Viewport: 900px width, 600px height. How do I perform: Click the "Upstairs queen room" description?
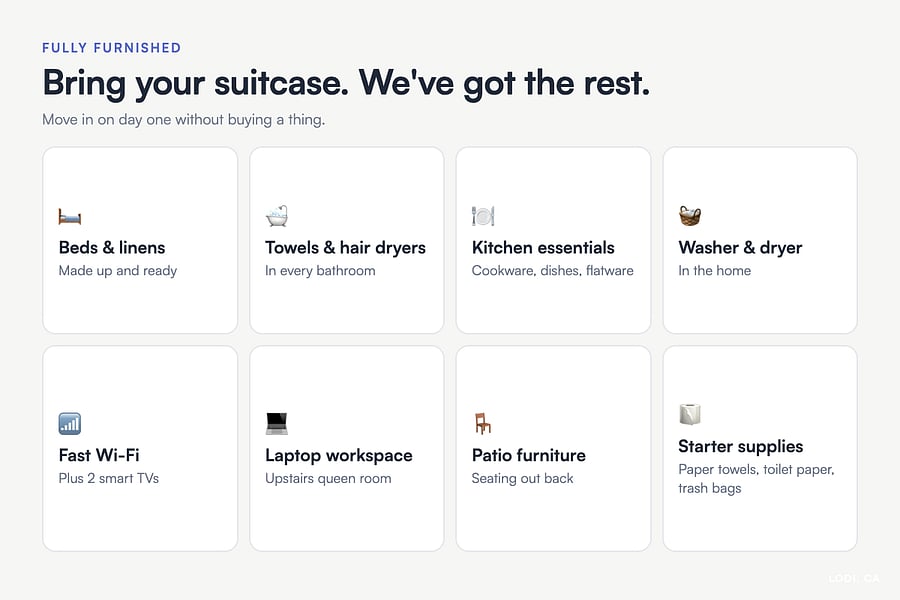328,478
